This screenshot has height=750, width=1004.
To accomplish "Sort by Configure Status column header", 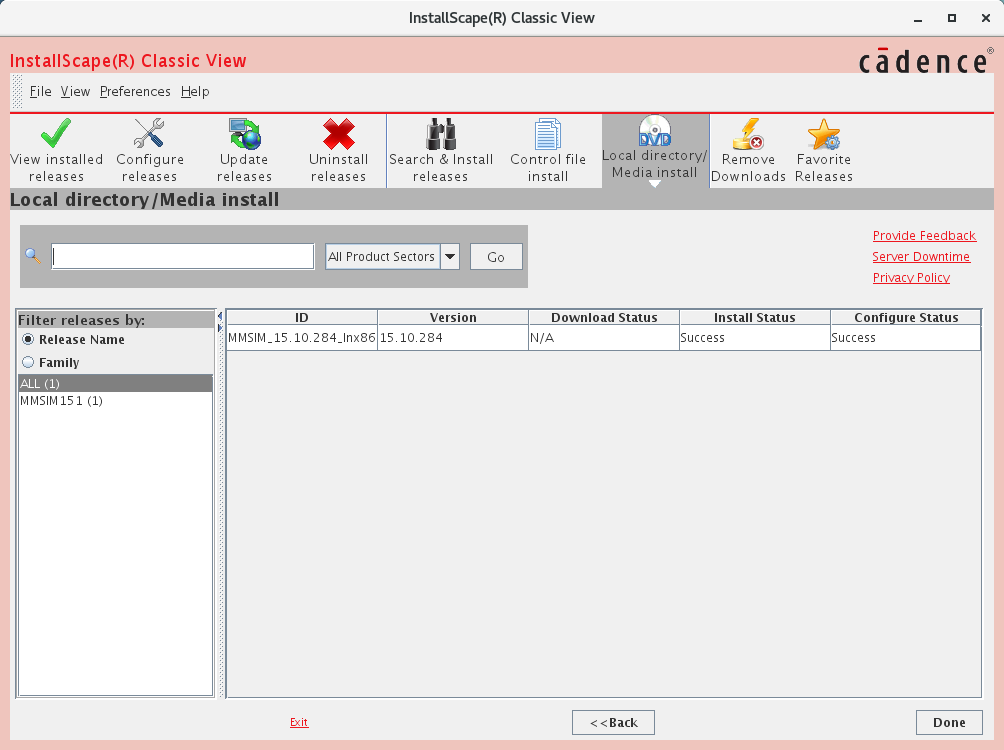I will pyautogui.click(x=906, y=318).
